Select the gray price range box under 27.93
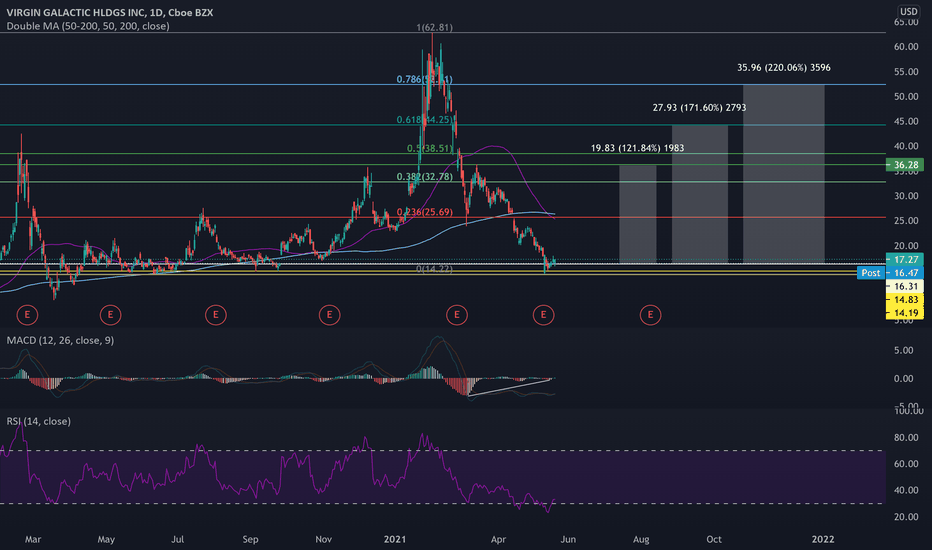This screenshot has width=932, height=550. [x=700, y=194]
